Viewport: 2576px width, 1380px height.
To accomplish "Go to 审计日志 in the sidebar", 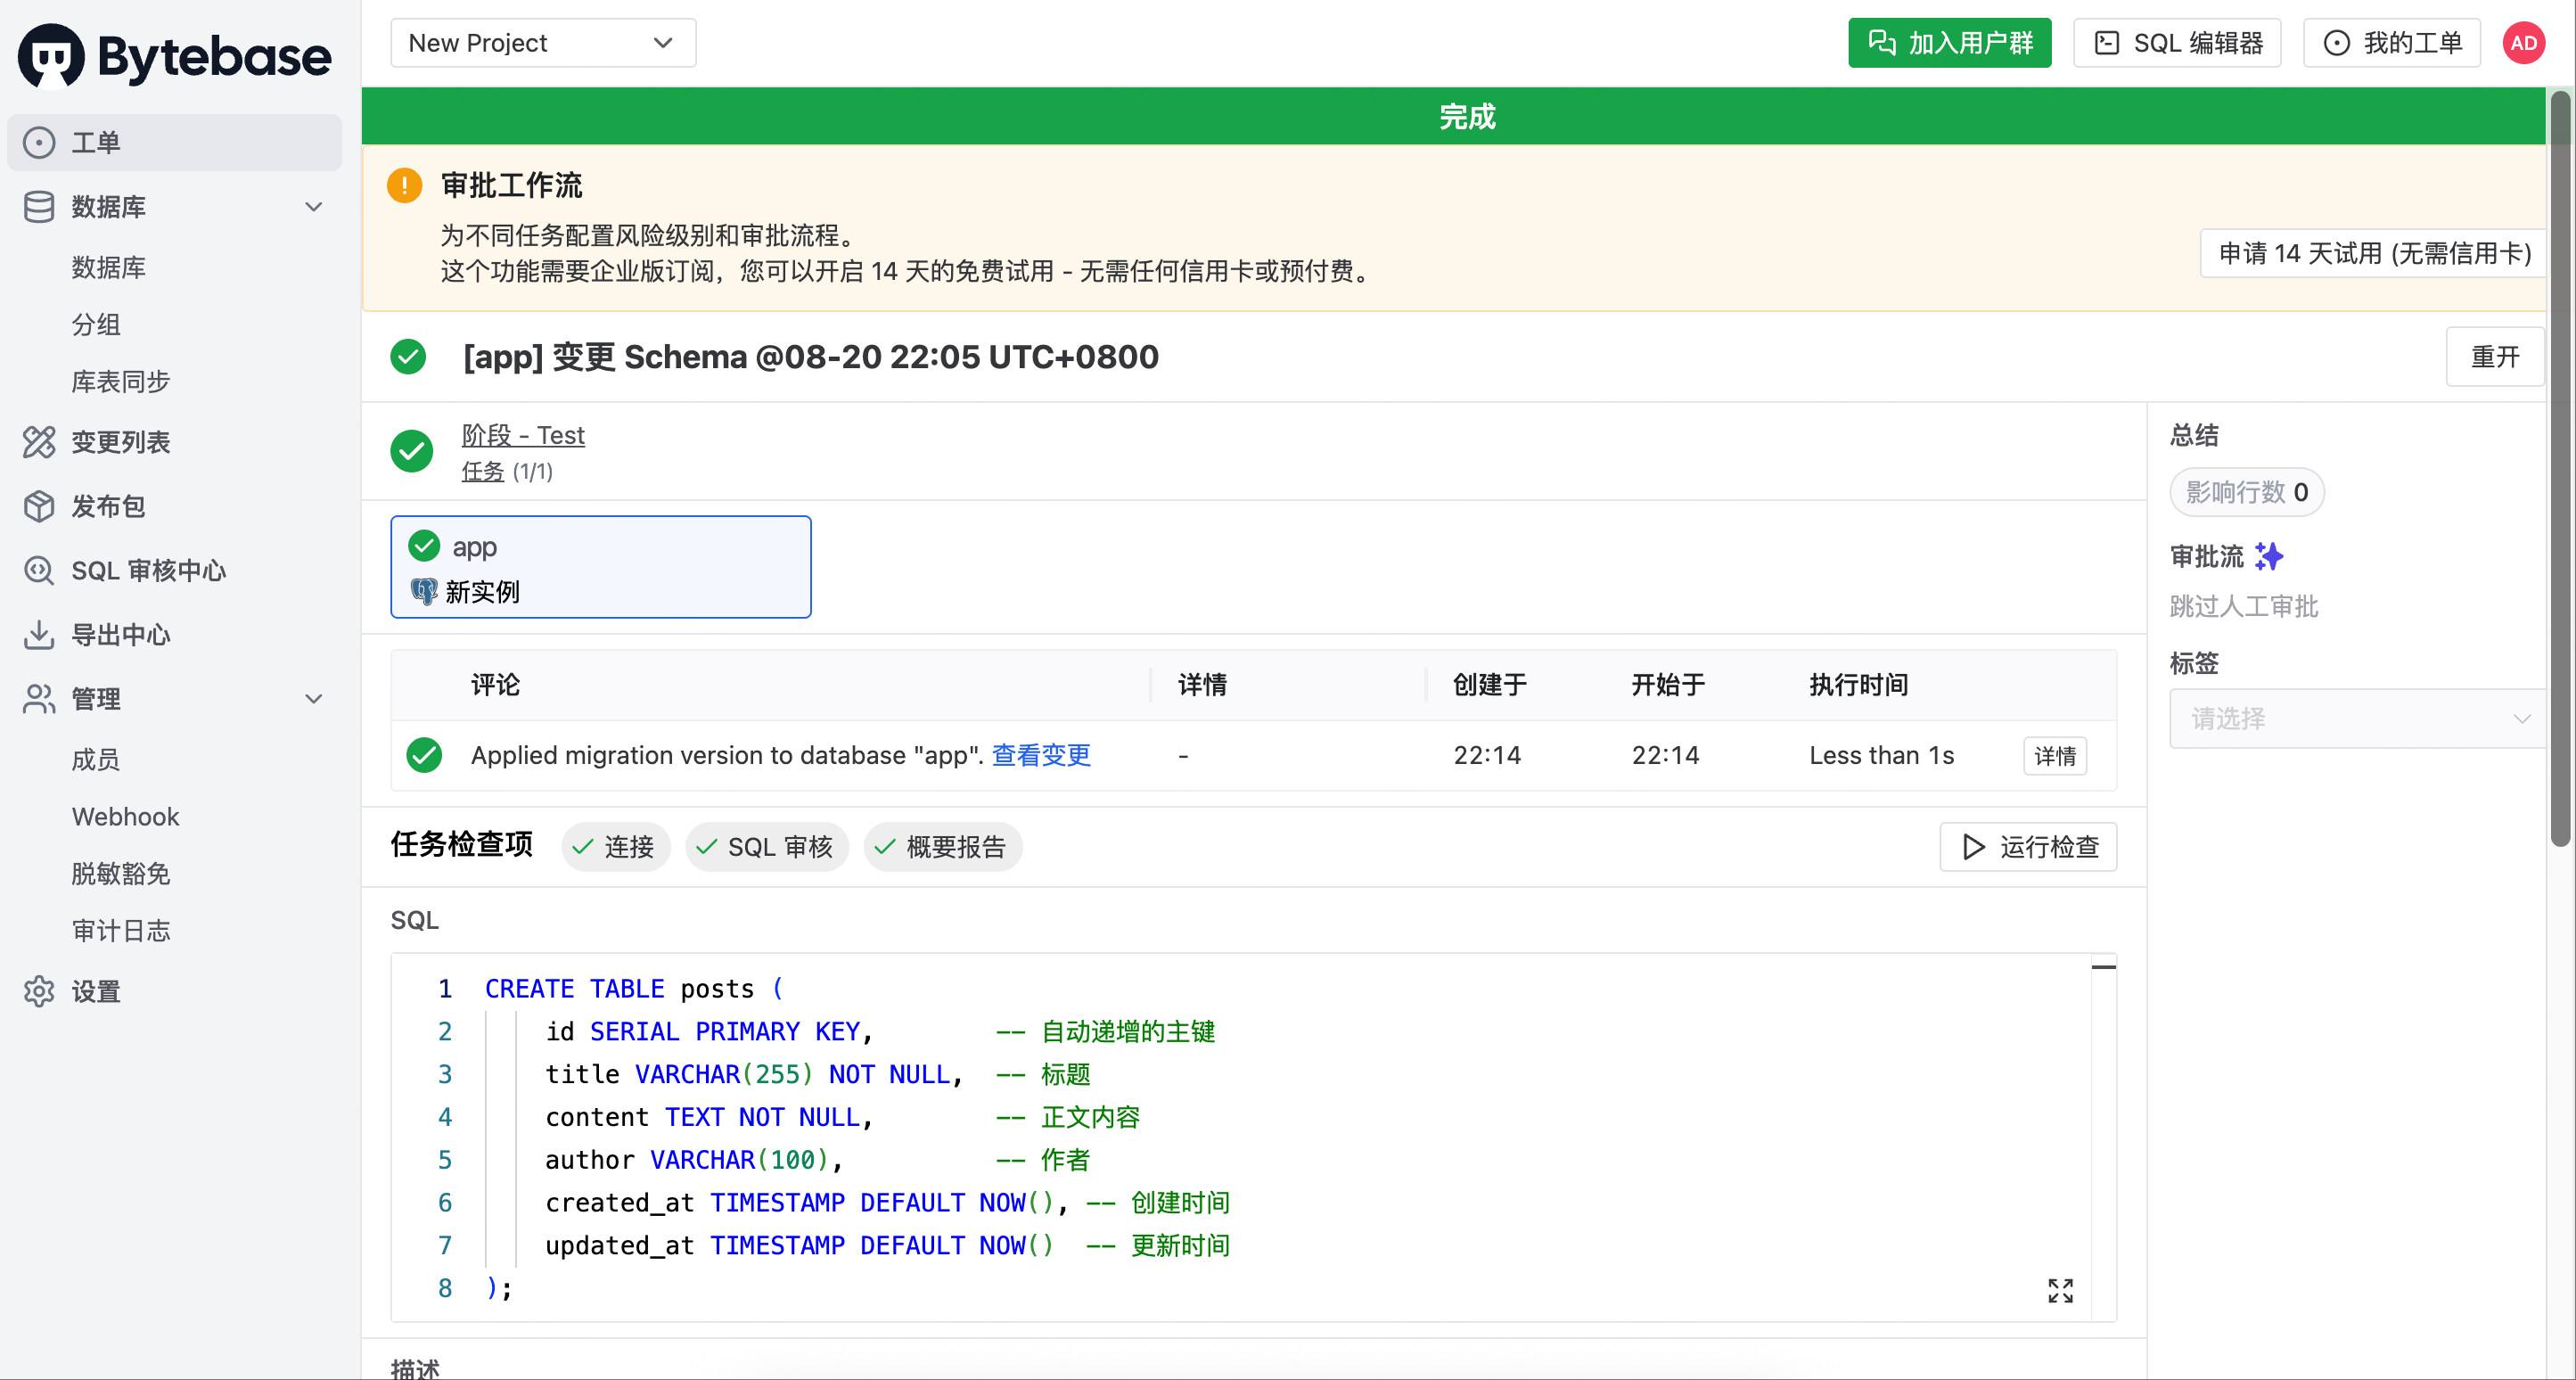I will point(121,930).
